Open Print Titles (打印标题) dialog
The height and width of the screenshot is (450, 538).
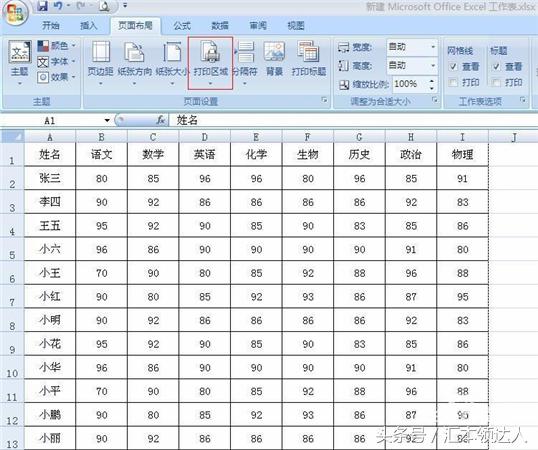pos(309,59)
